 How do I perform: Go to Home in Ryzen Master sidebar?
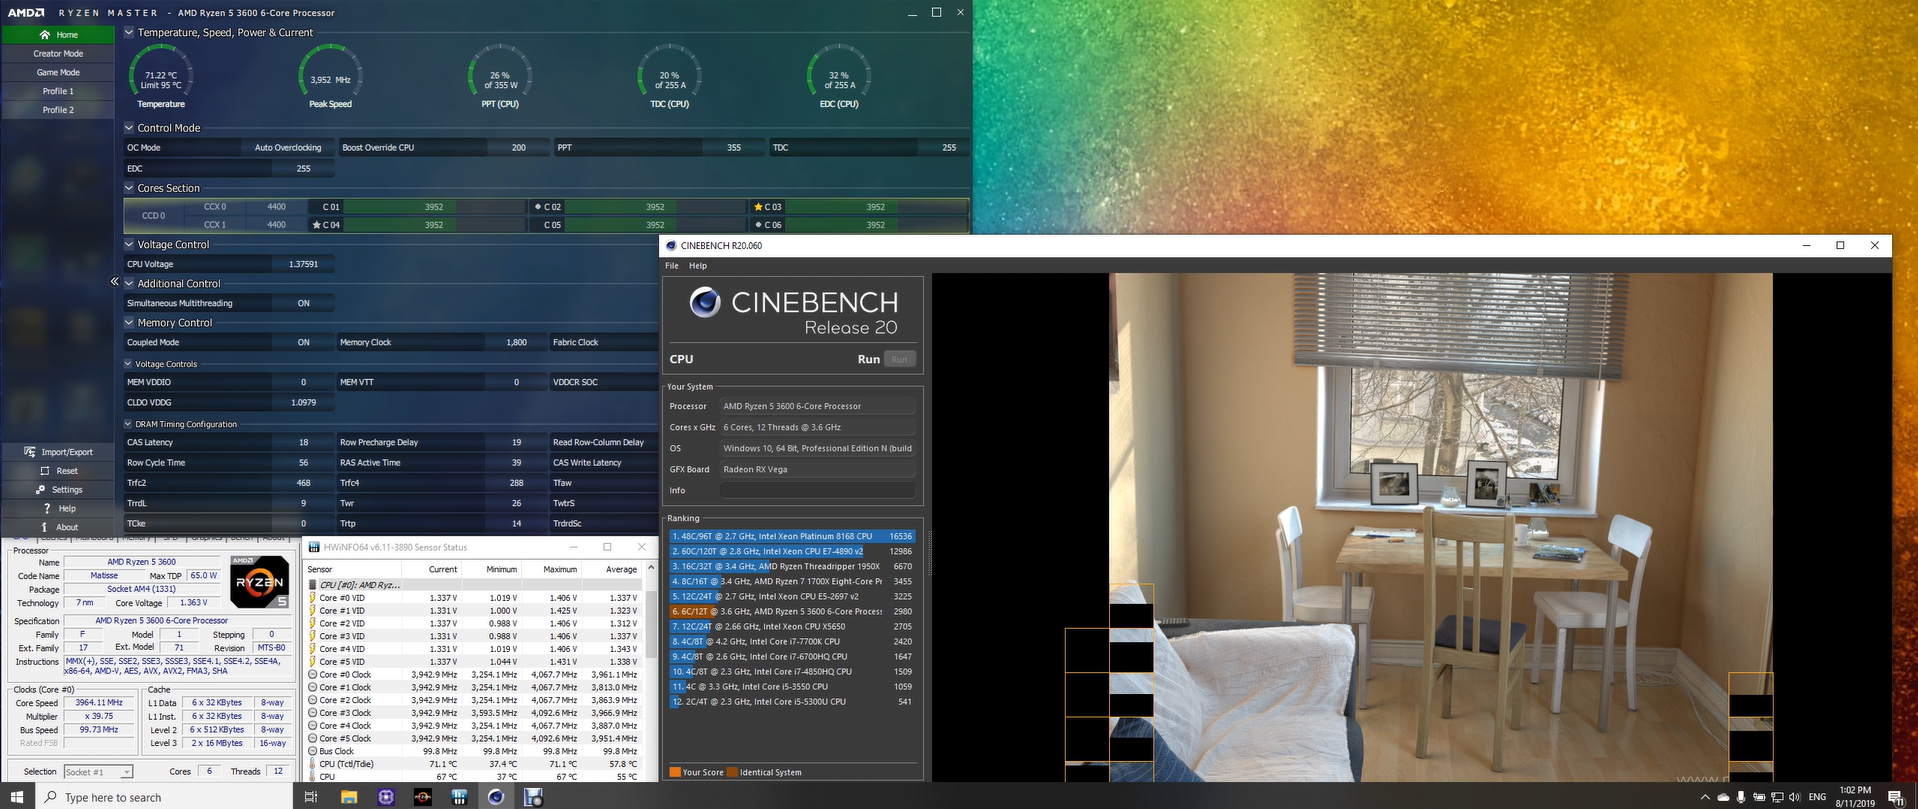click(x=58, y=35)
